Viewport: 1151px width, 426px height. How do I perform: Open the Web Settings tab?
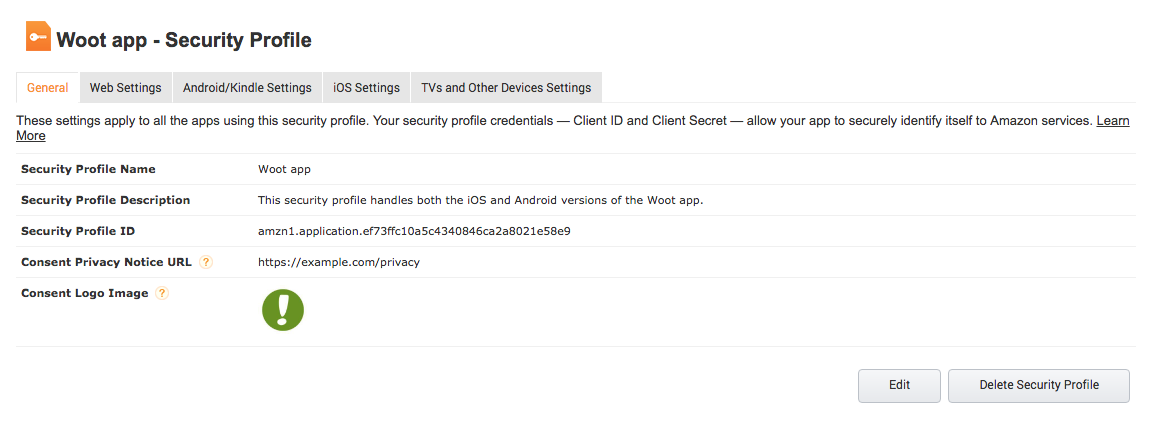point(125,88)
